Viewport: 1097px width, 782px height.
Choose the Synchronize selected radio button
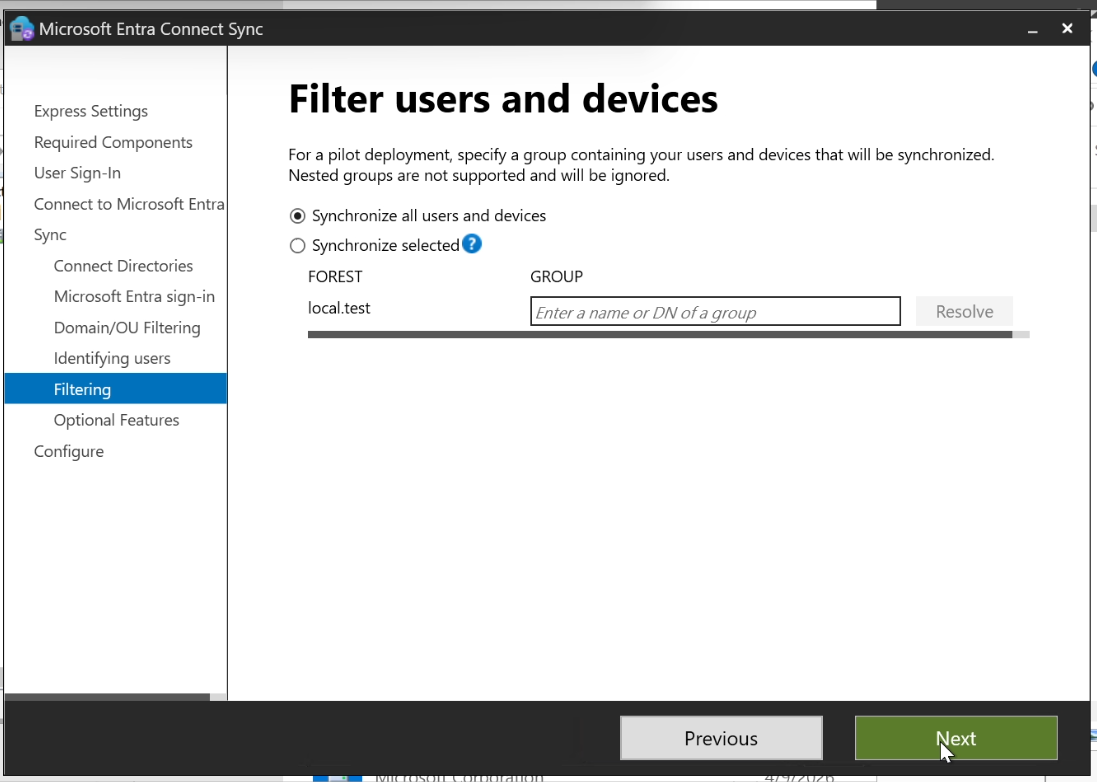297,246
